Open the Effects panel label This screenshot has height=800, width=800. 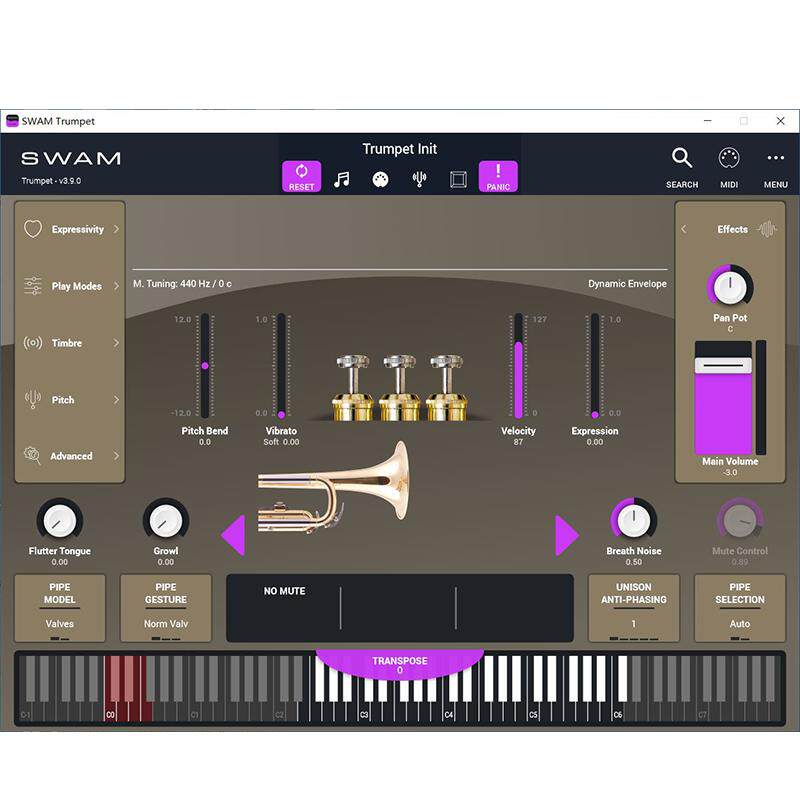point(732,229)
